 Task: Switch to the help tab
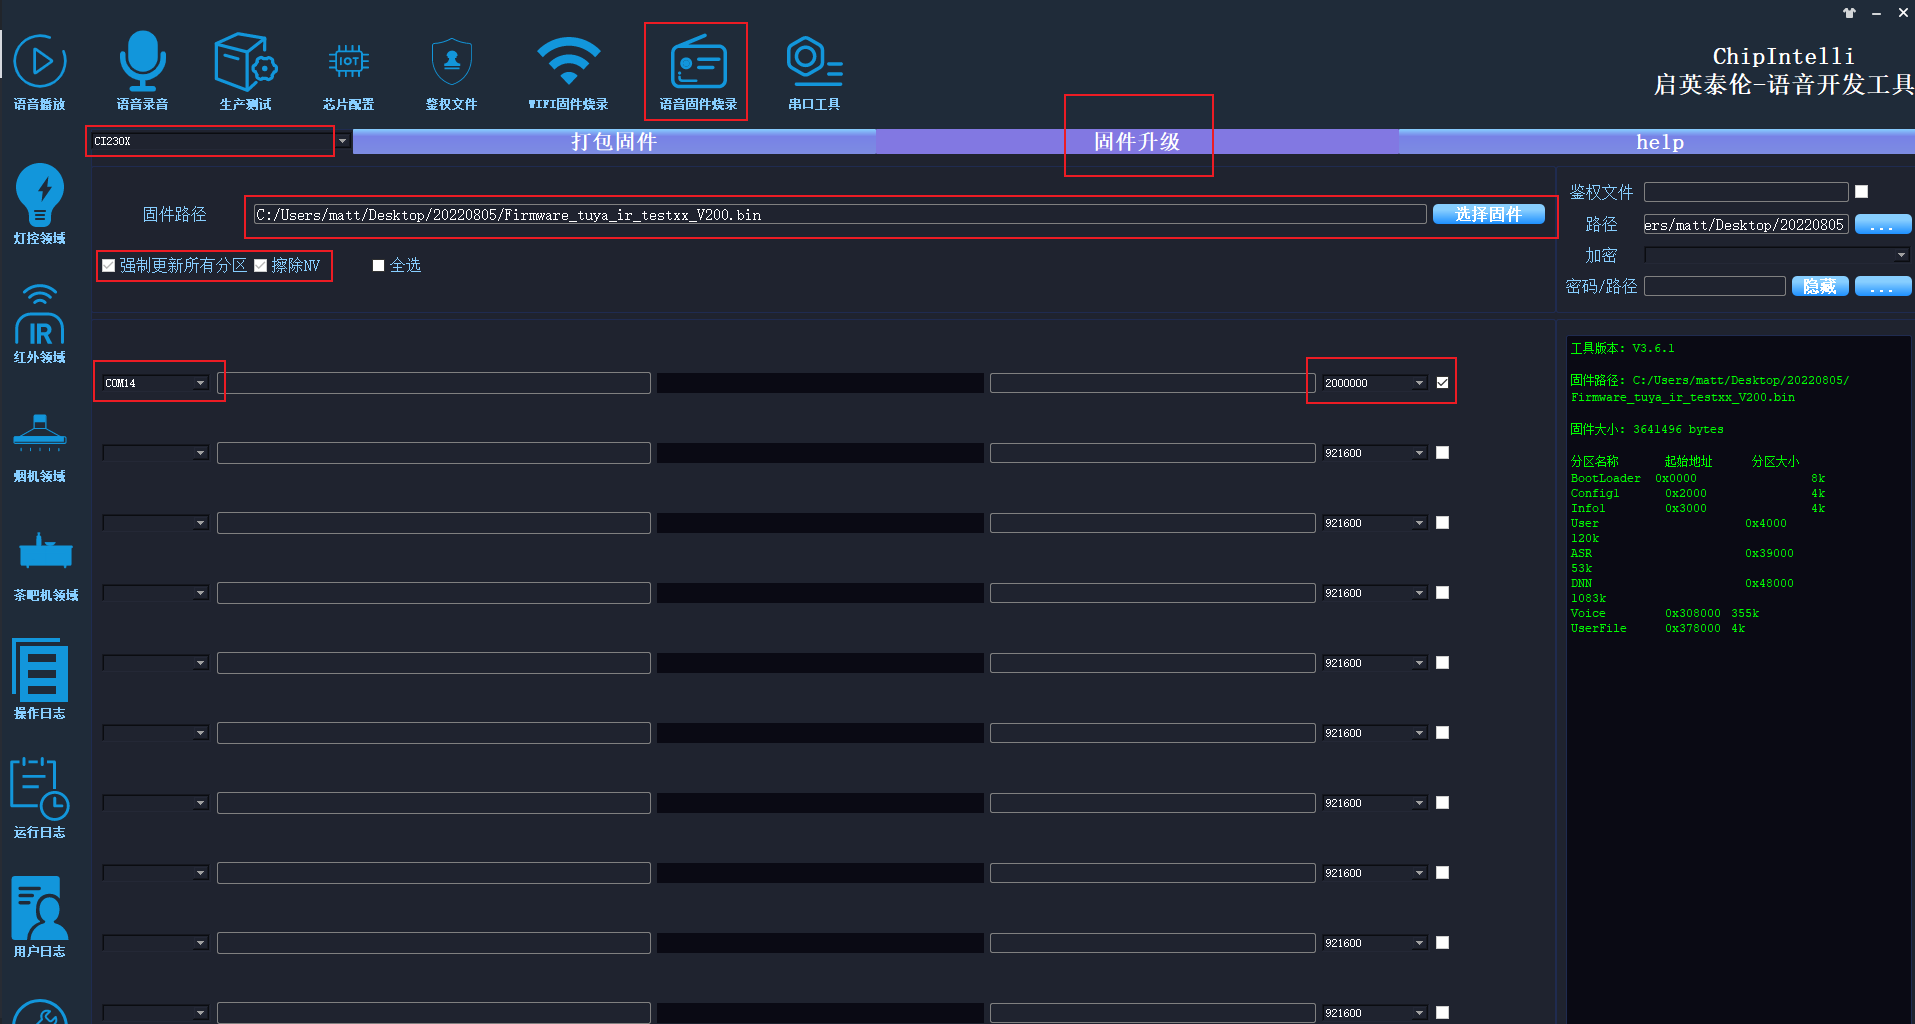click(1659, 142)
